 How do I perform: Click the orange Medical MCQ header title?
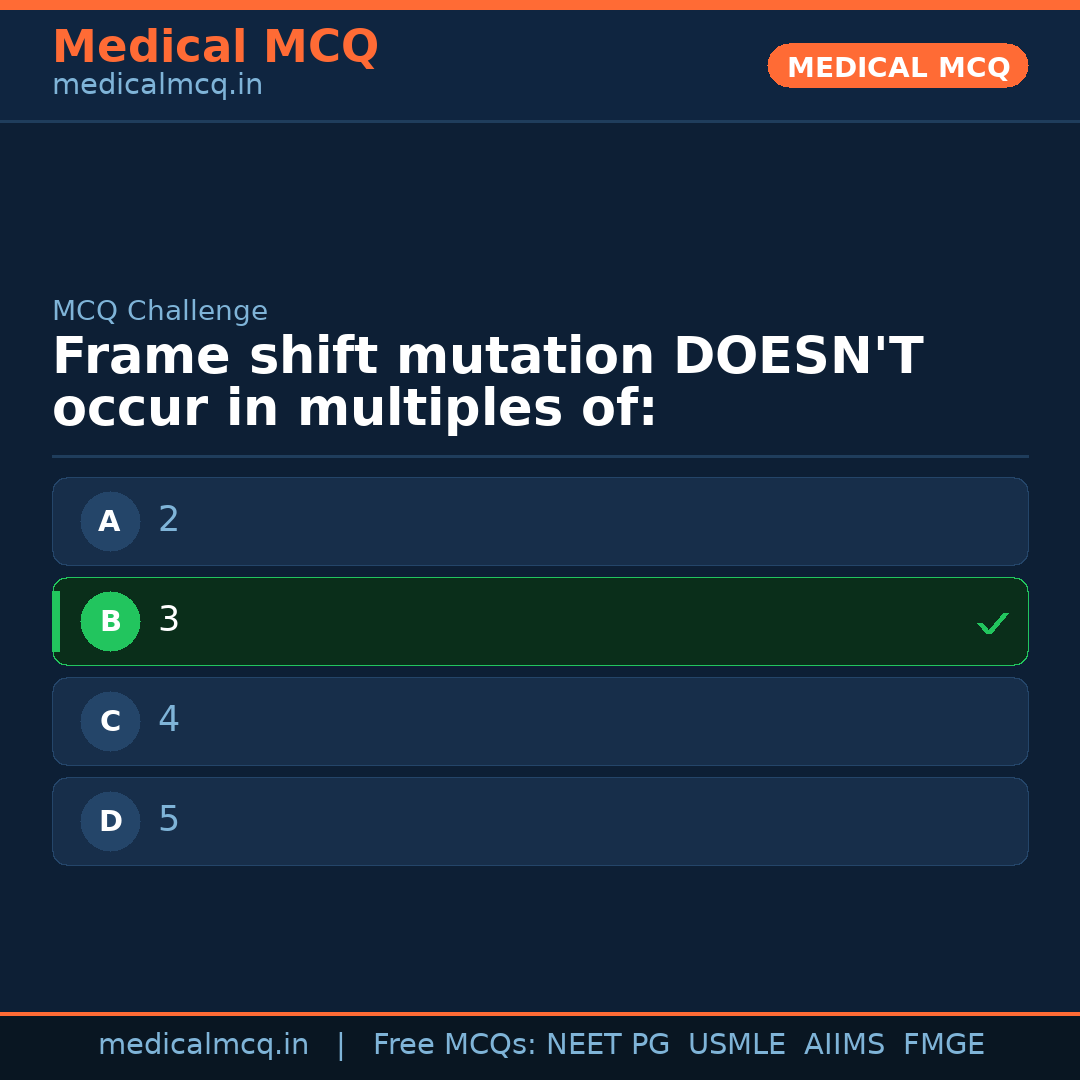click(215, 47)
